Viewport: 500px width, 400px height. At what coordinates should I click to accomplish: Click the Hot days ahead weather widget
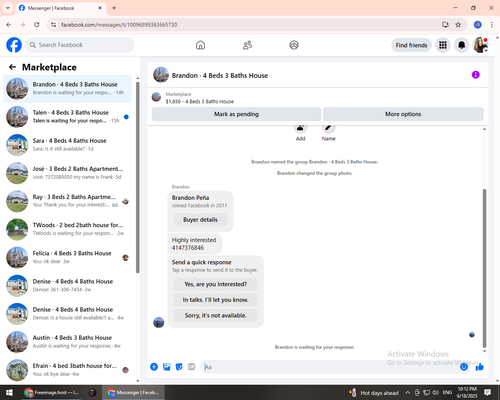point(374,393)
